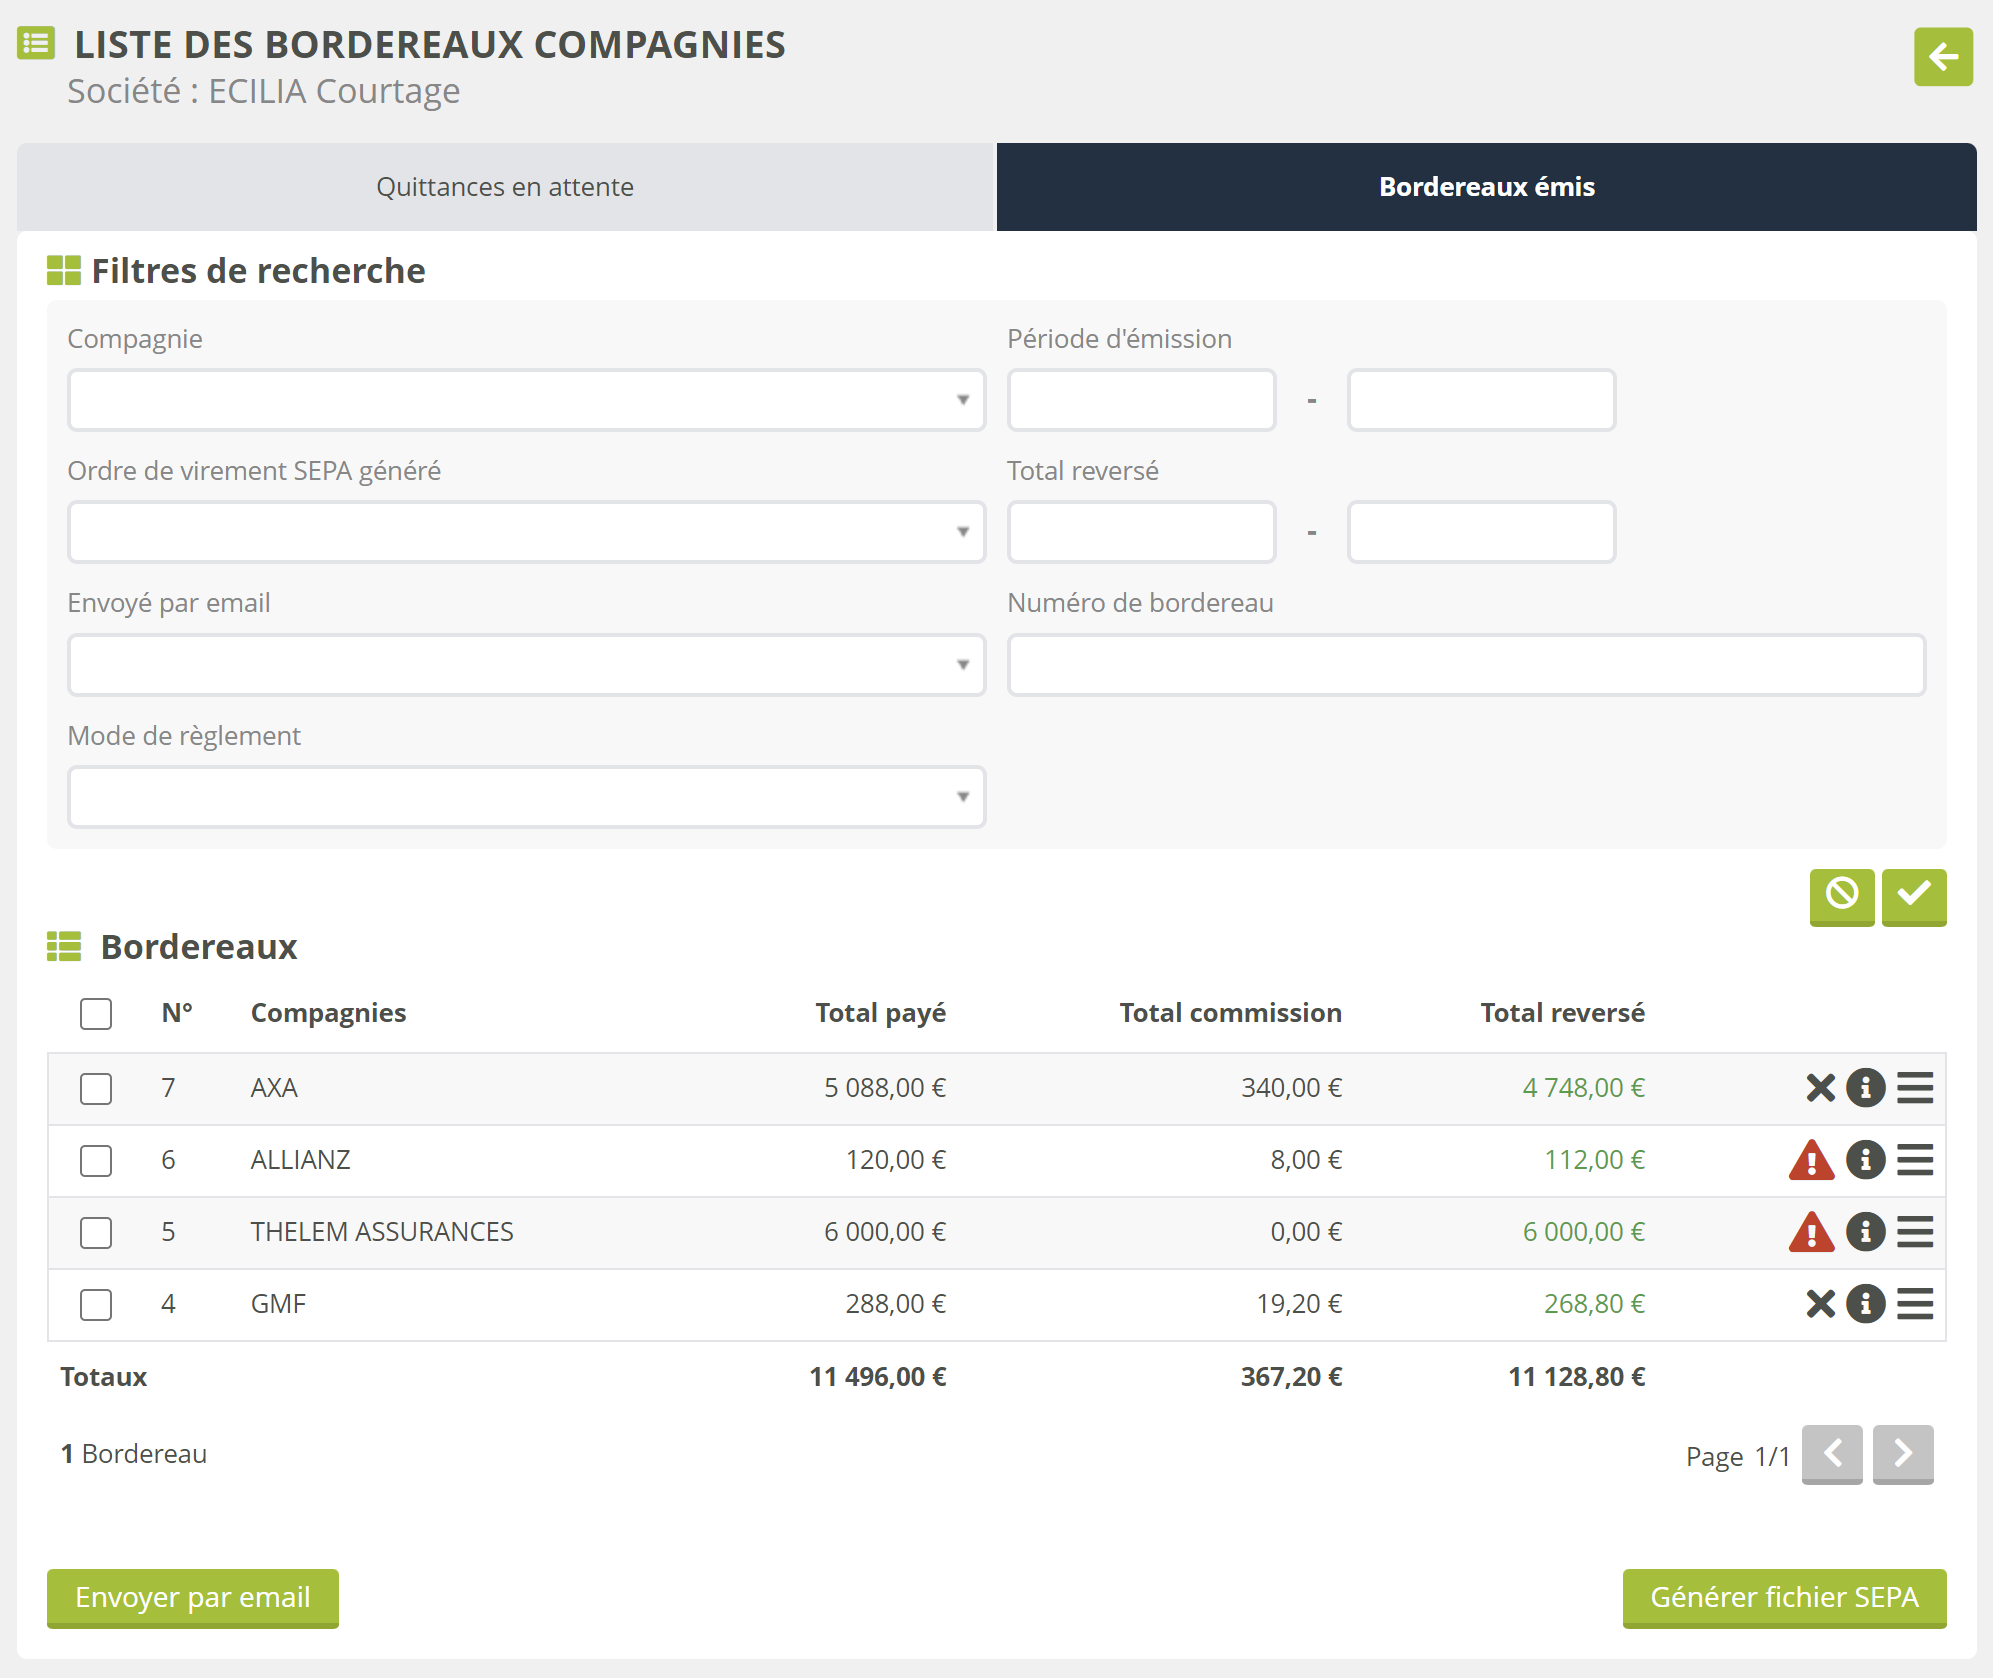The width and height of the screenshot is (1993, 1678).
Task: Check the AXA bordereau checkbox
Action: pyautogui.click(x=96, y=1088)
